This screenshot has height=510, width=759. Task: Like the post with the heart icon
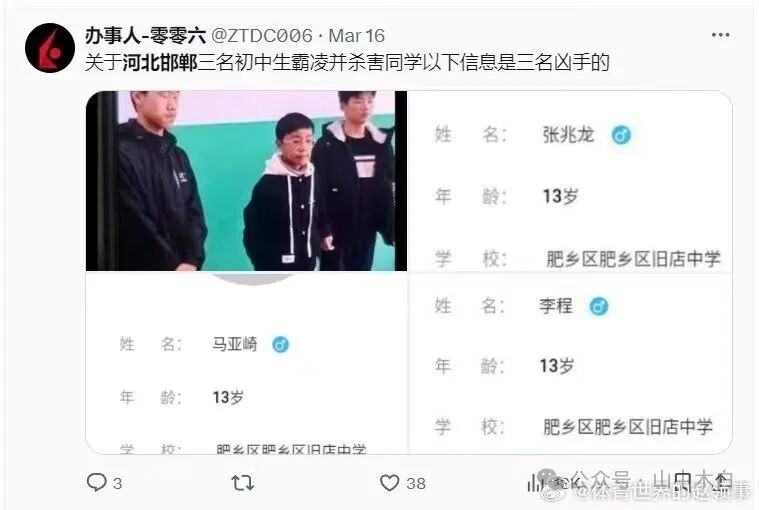[389, 483]
